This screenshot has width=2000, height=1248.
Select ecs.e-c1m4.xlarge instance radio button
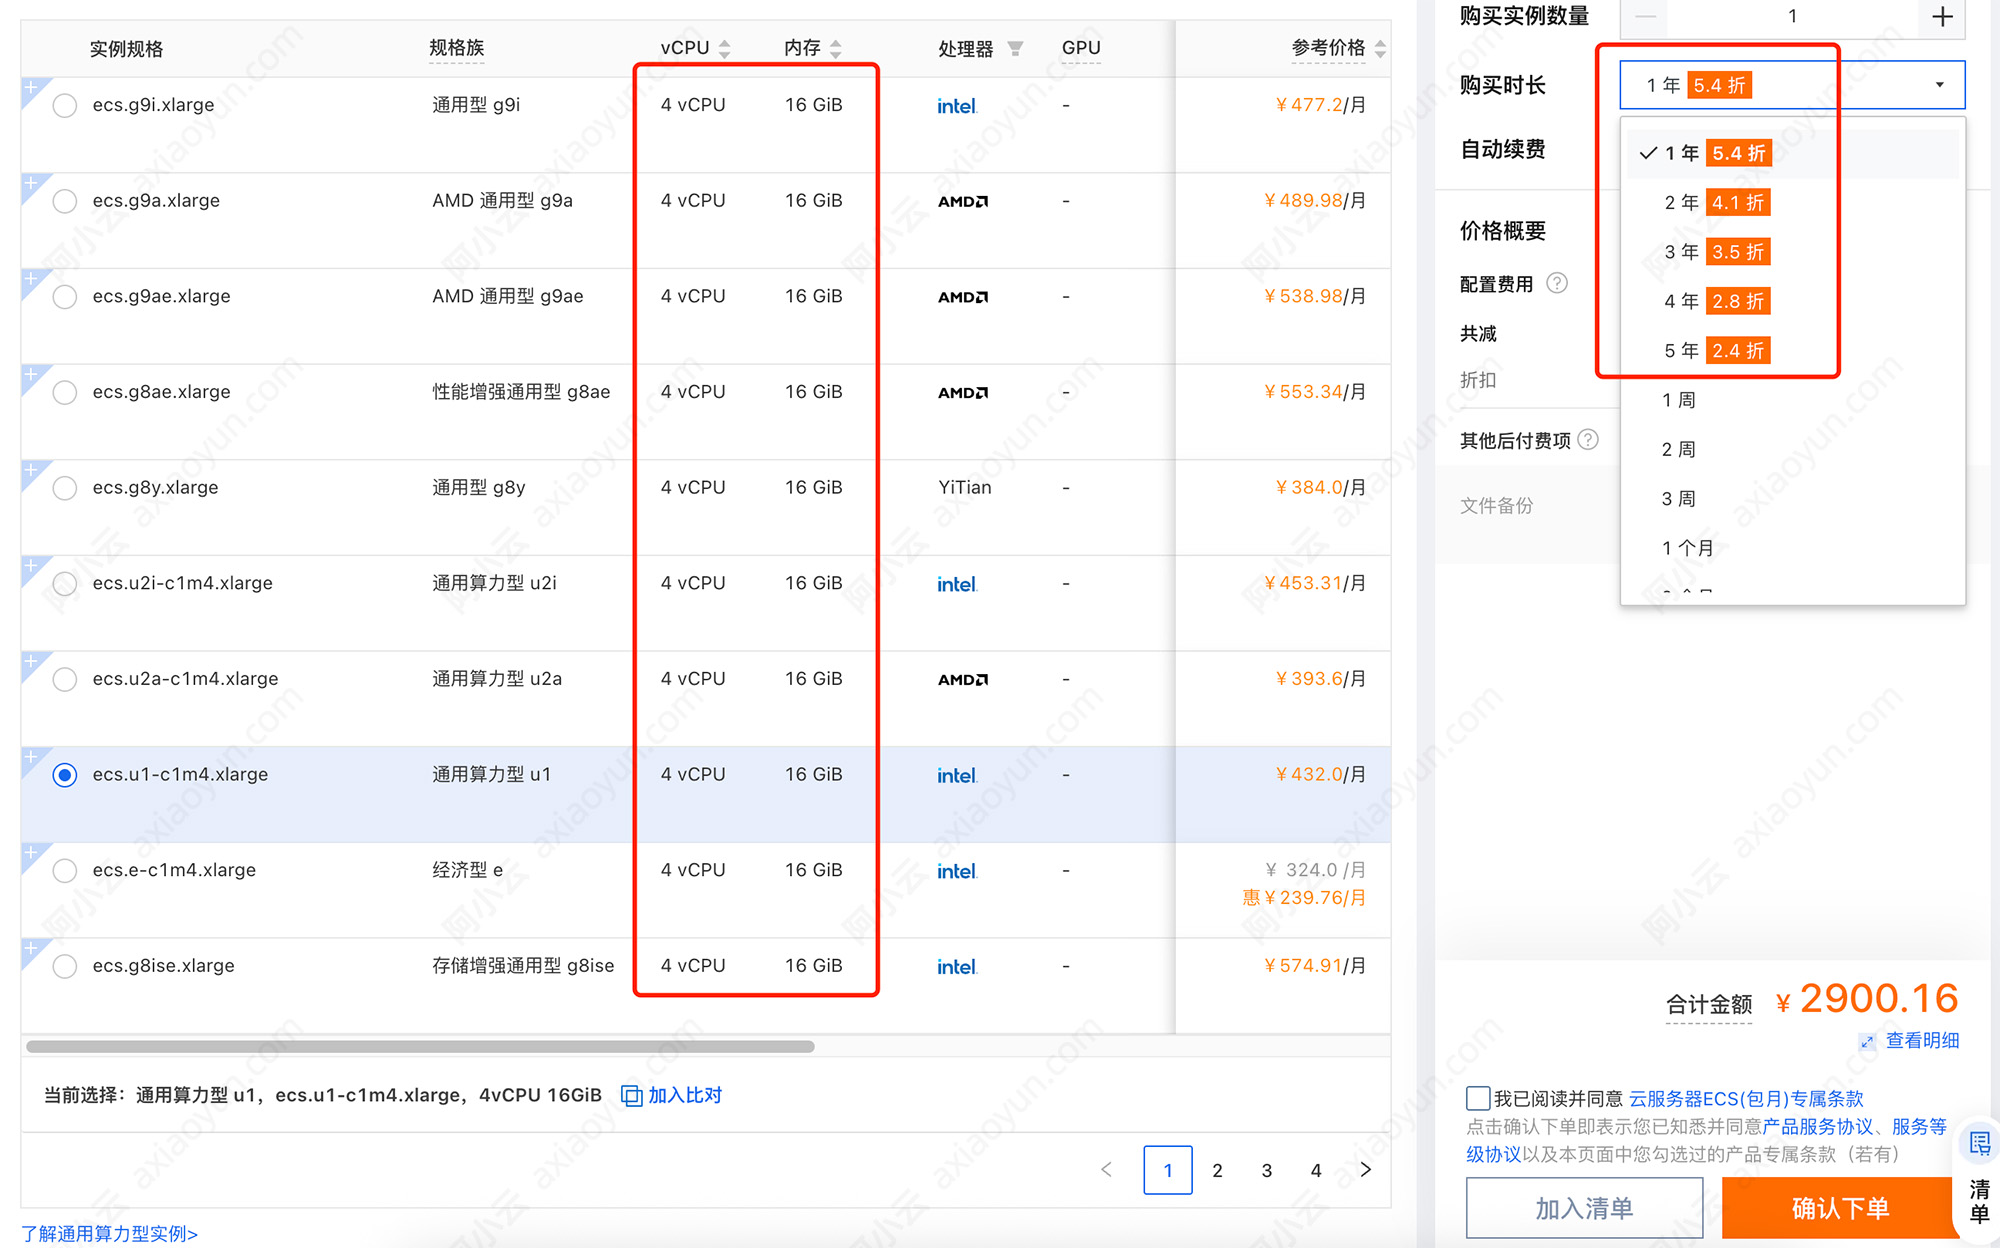(65, 871)
